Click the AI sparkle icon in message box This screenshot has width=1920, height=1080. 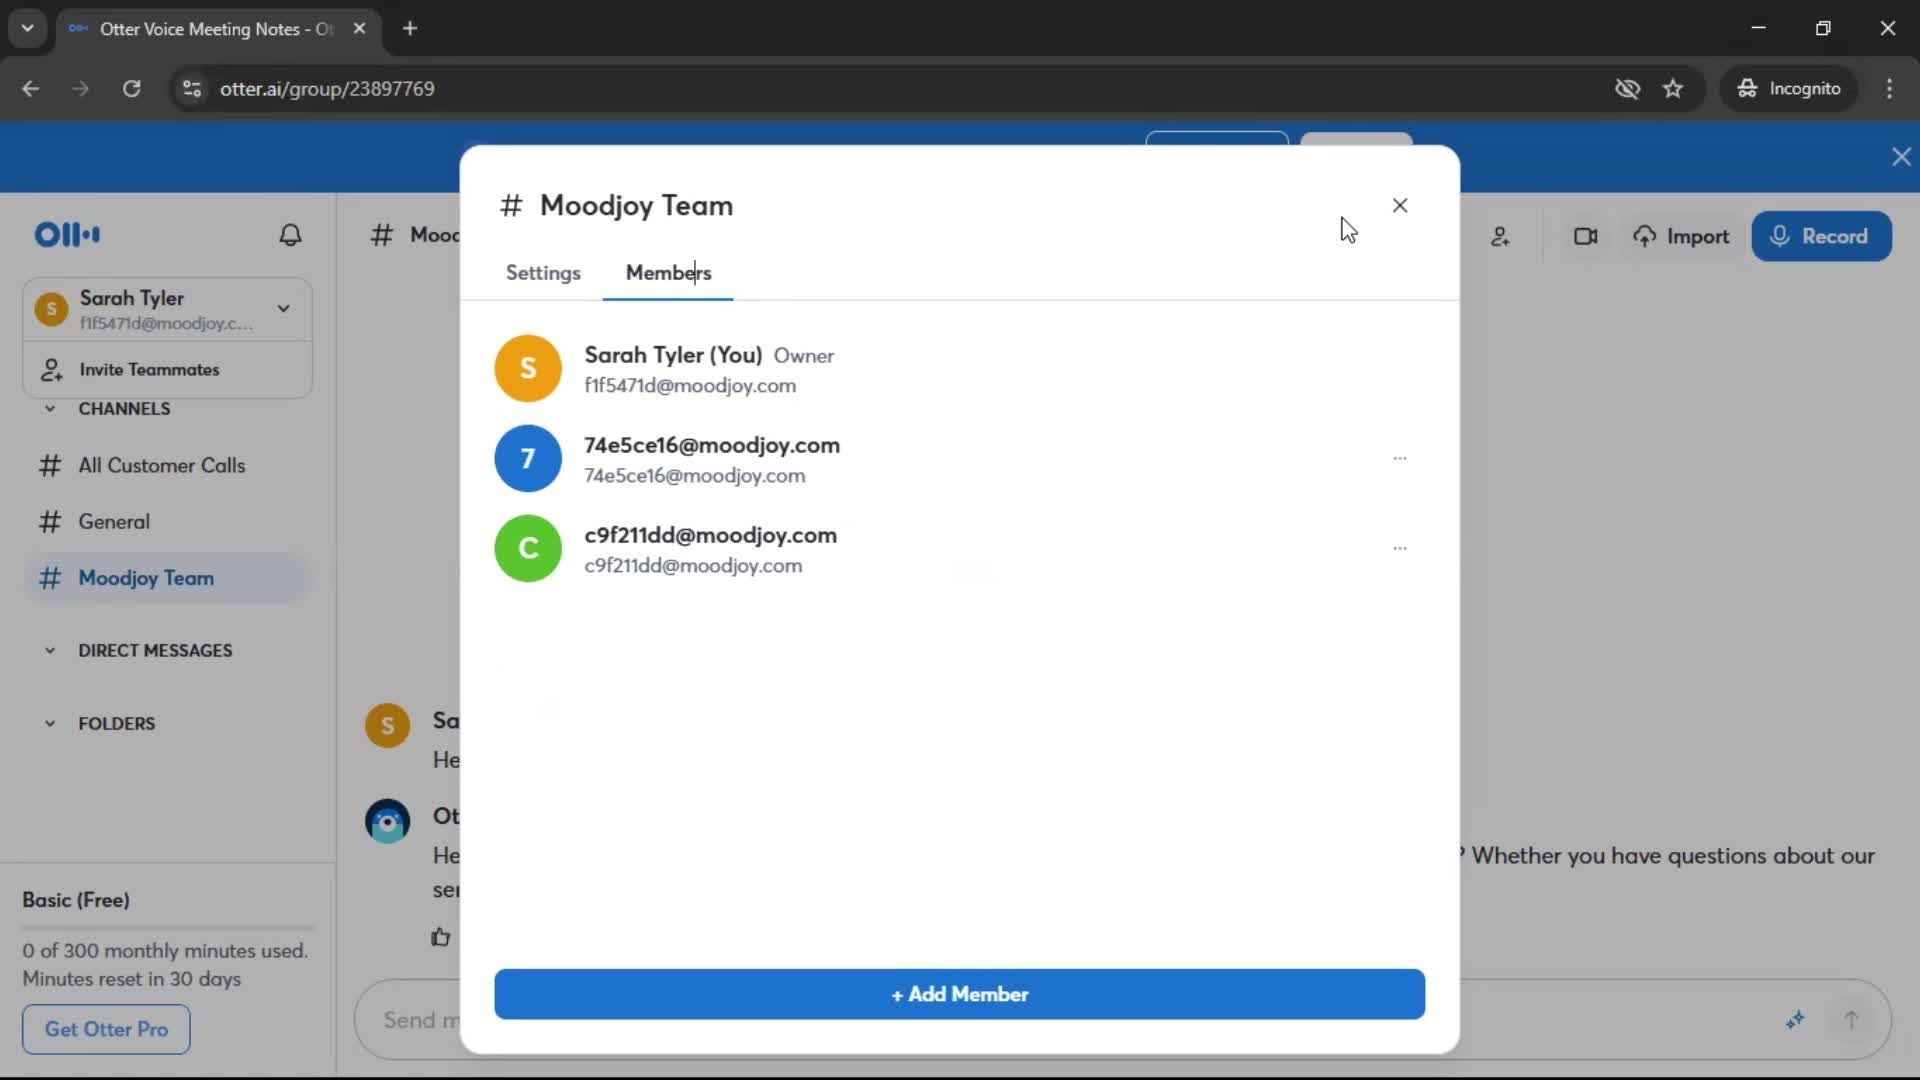point(1795,1020)
